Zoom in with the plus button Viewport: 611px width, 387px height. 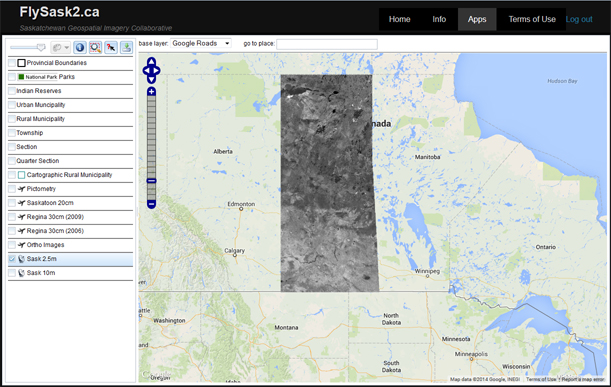click(152, 92)
